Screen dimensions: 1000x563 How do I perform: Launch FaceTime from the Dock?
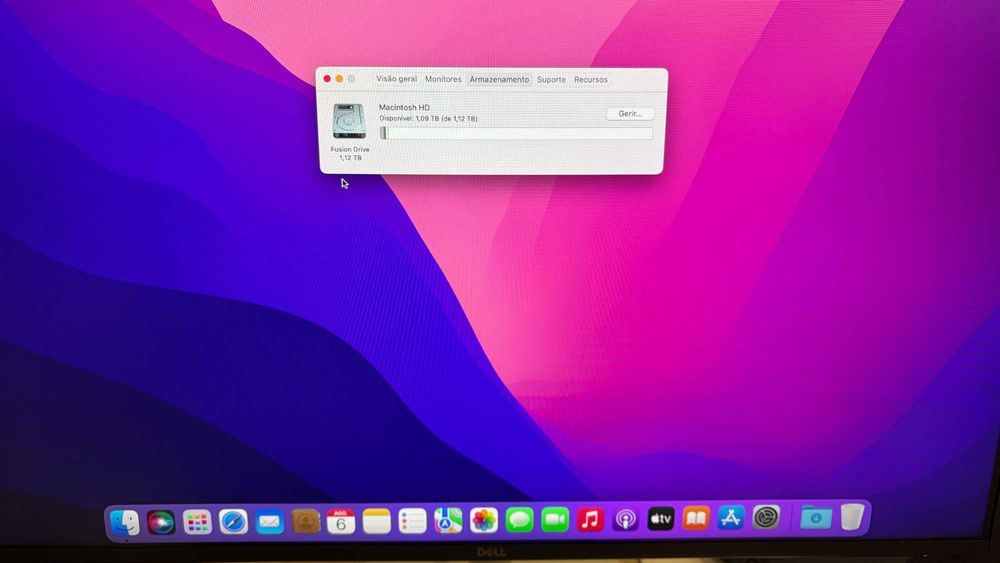(x=555, y=520)
